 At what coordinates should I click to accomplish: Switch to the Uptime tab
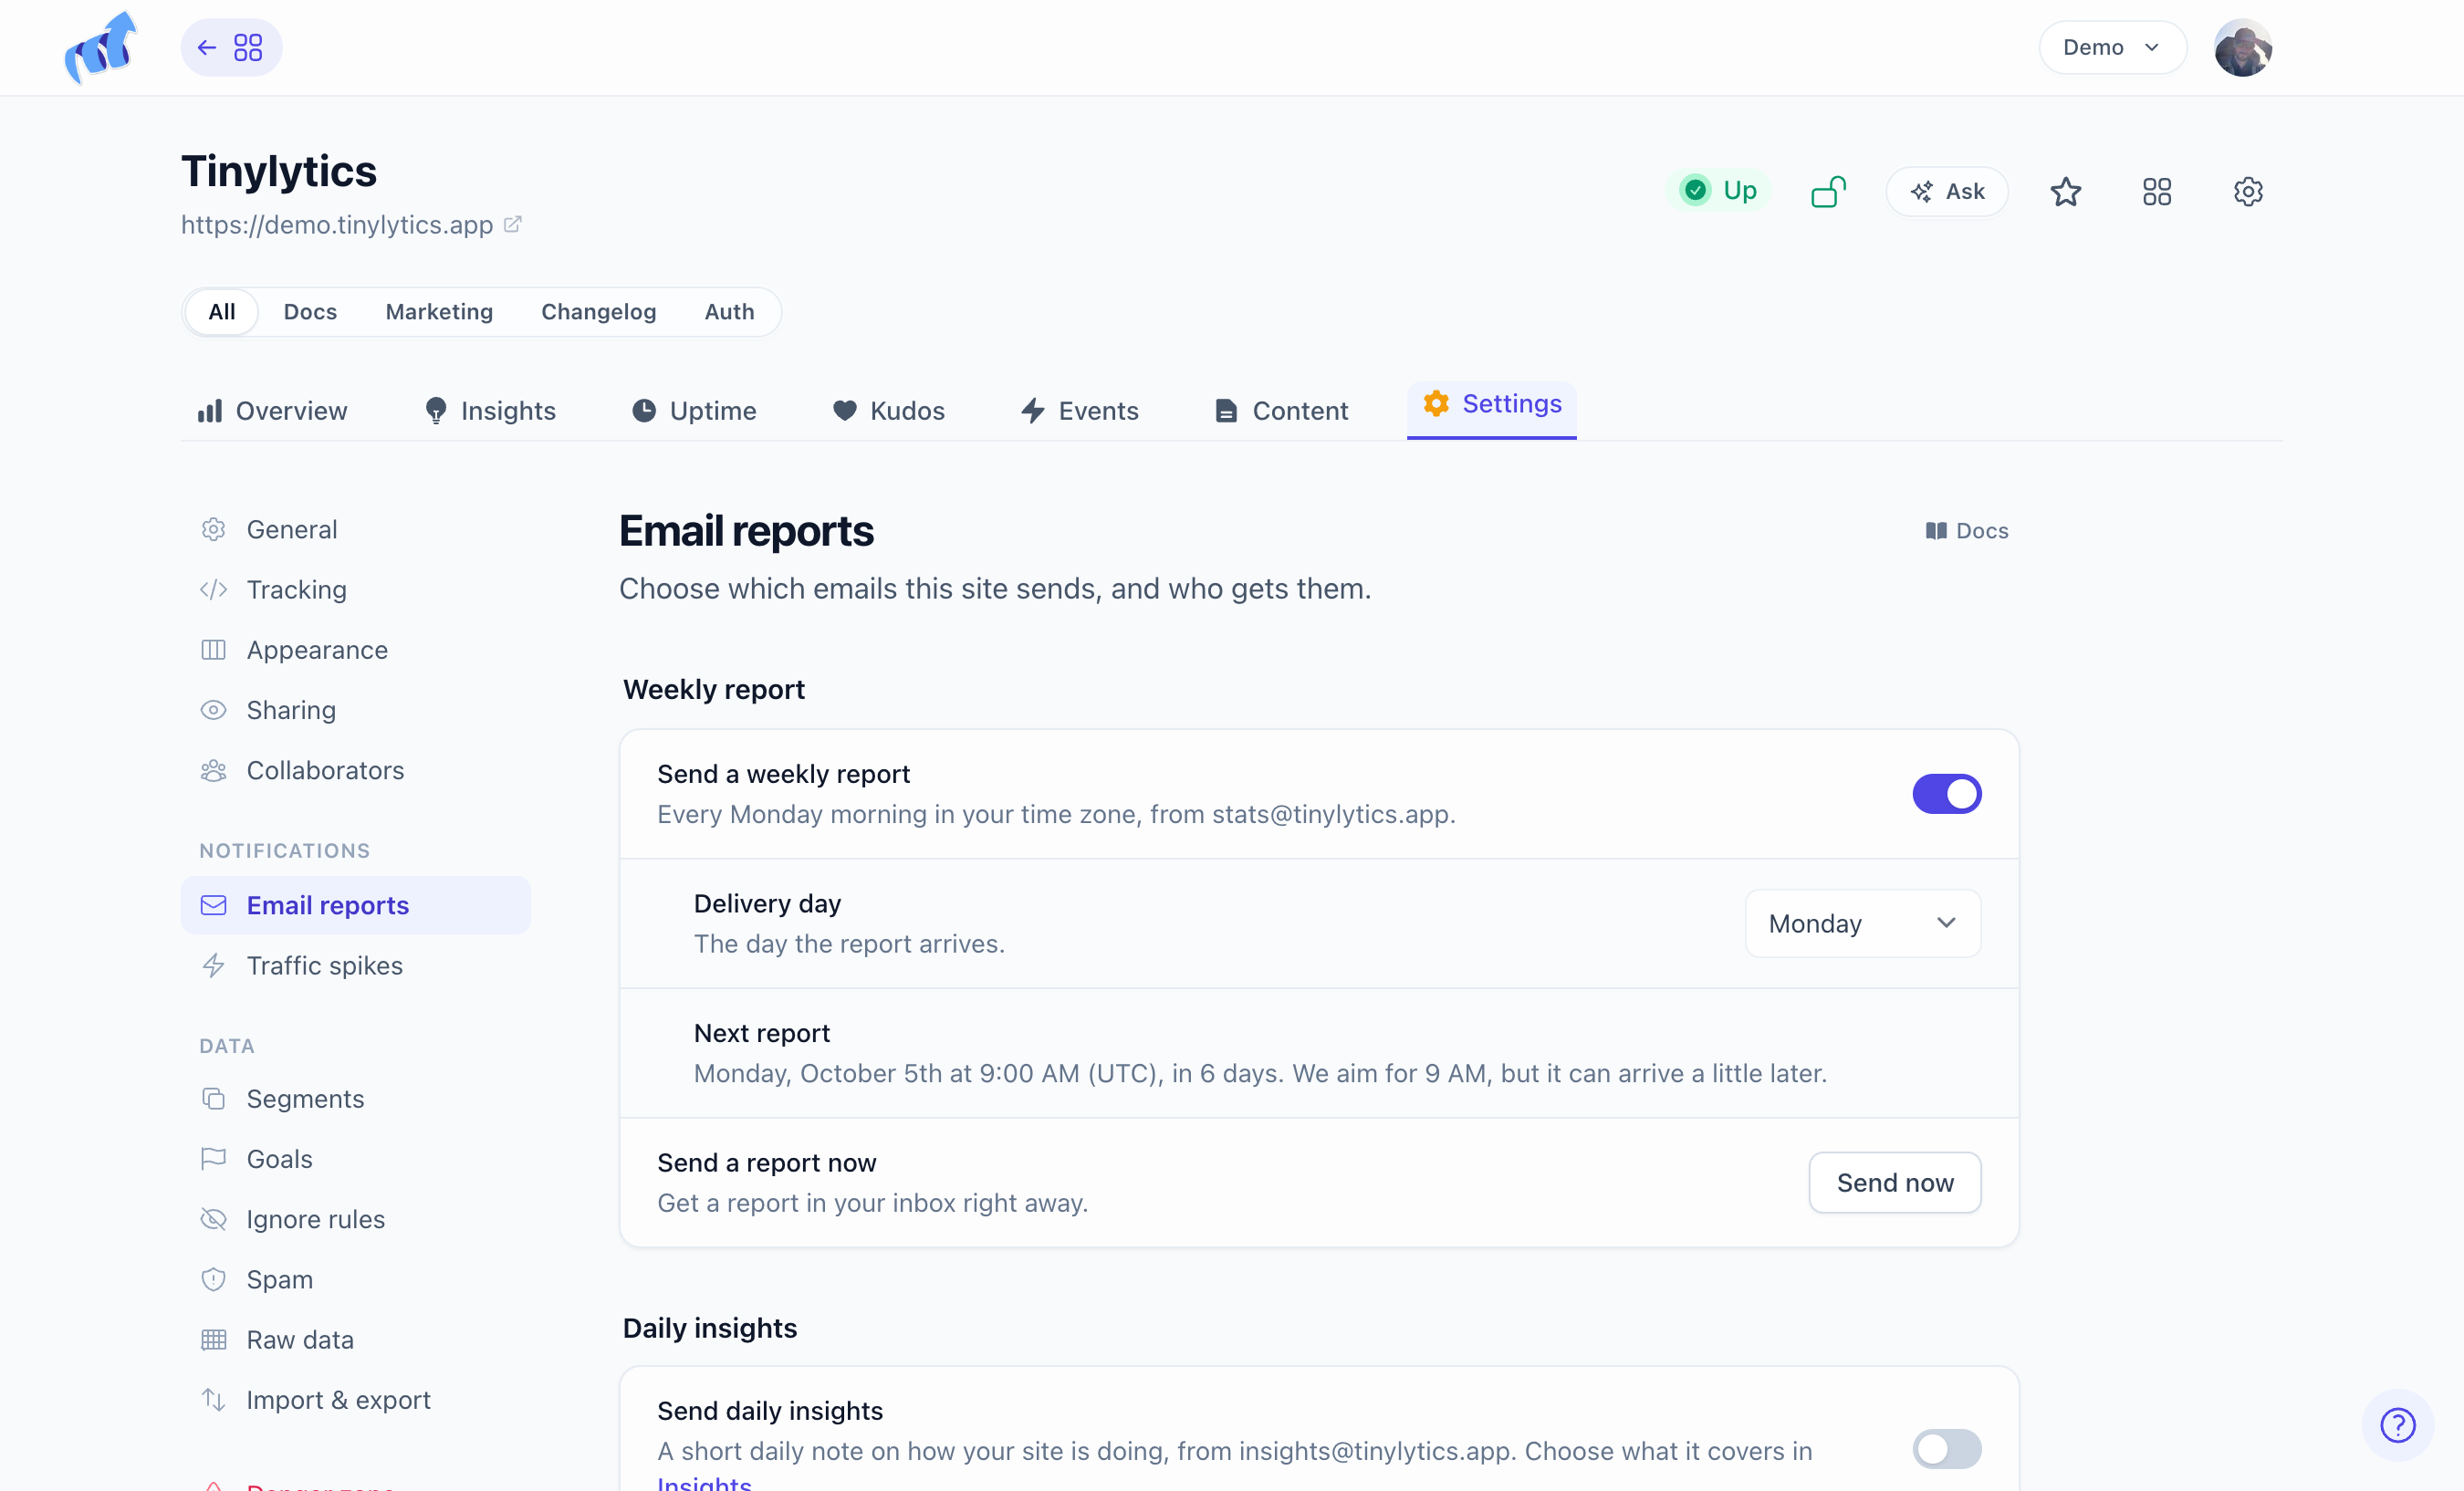(694, 411)
